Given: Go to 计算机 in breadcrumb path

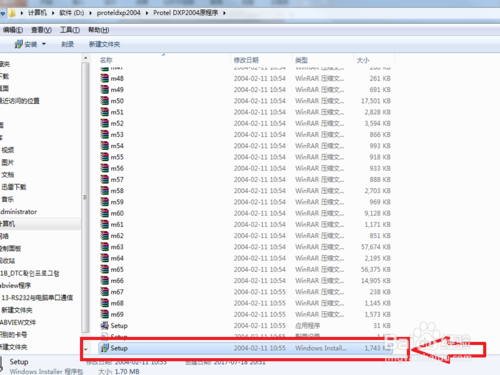Looking at the screenshot, I should (x=37, y=13).
